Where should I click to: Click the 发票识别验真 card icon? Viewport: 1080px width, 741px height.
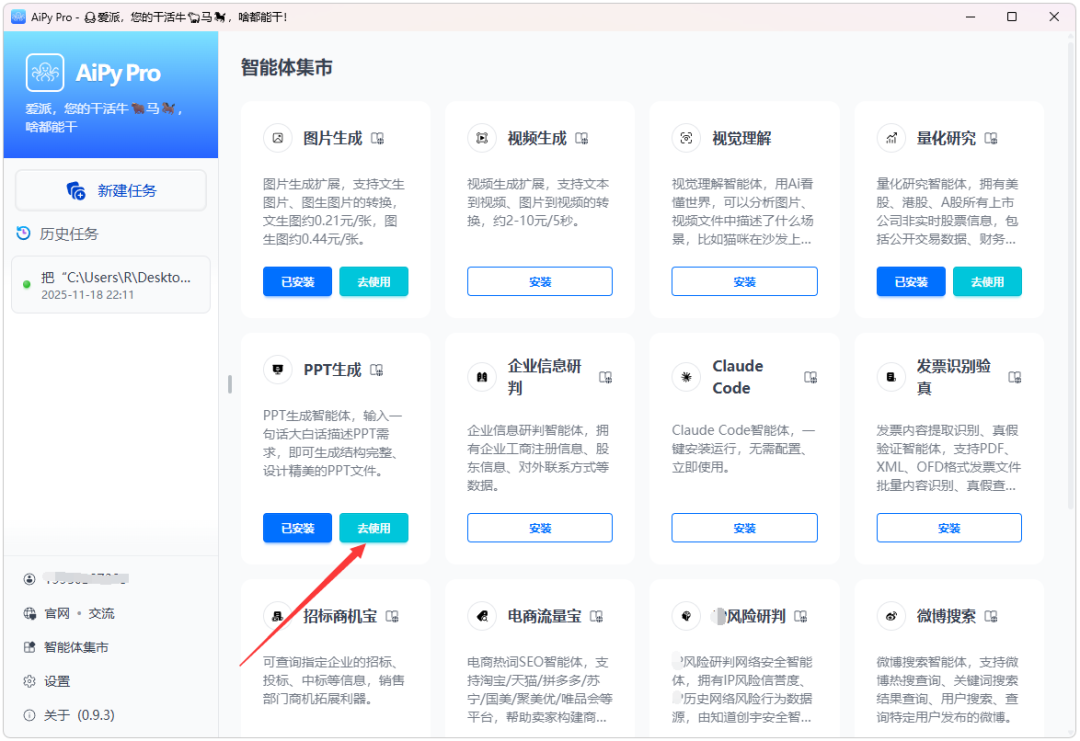[891, 377]
